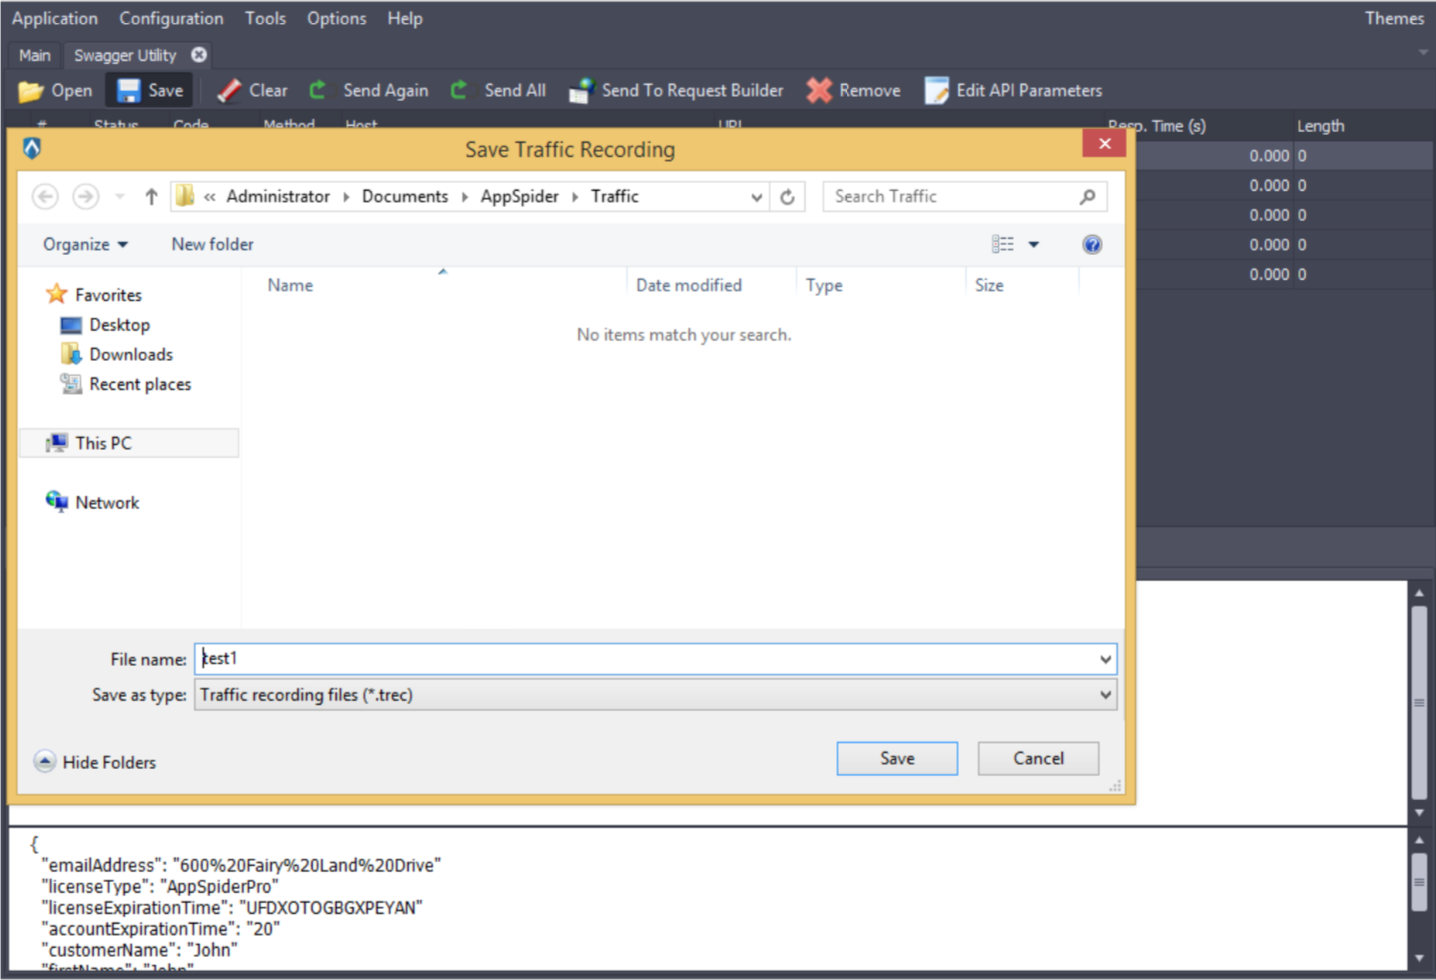Click the Resp. Time (s) column header
Viewport: 1436px width, 980px height.
[x=1157, y=126]
